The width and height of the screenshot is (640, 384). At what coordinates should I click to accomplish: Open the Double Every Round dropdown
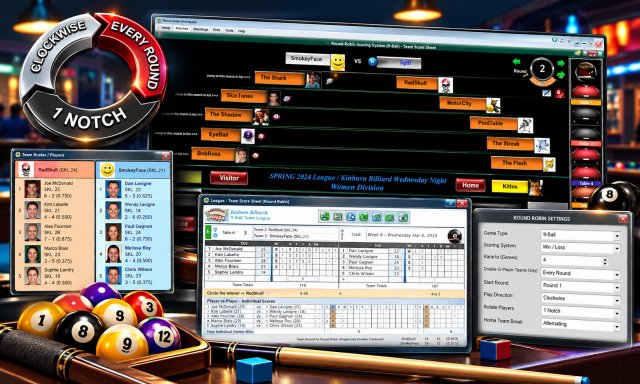[580, 273]
